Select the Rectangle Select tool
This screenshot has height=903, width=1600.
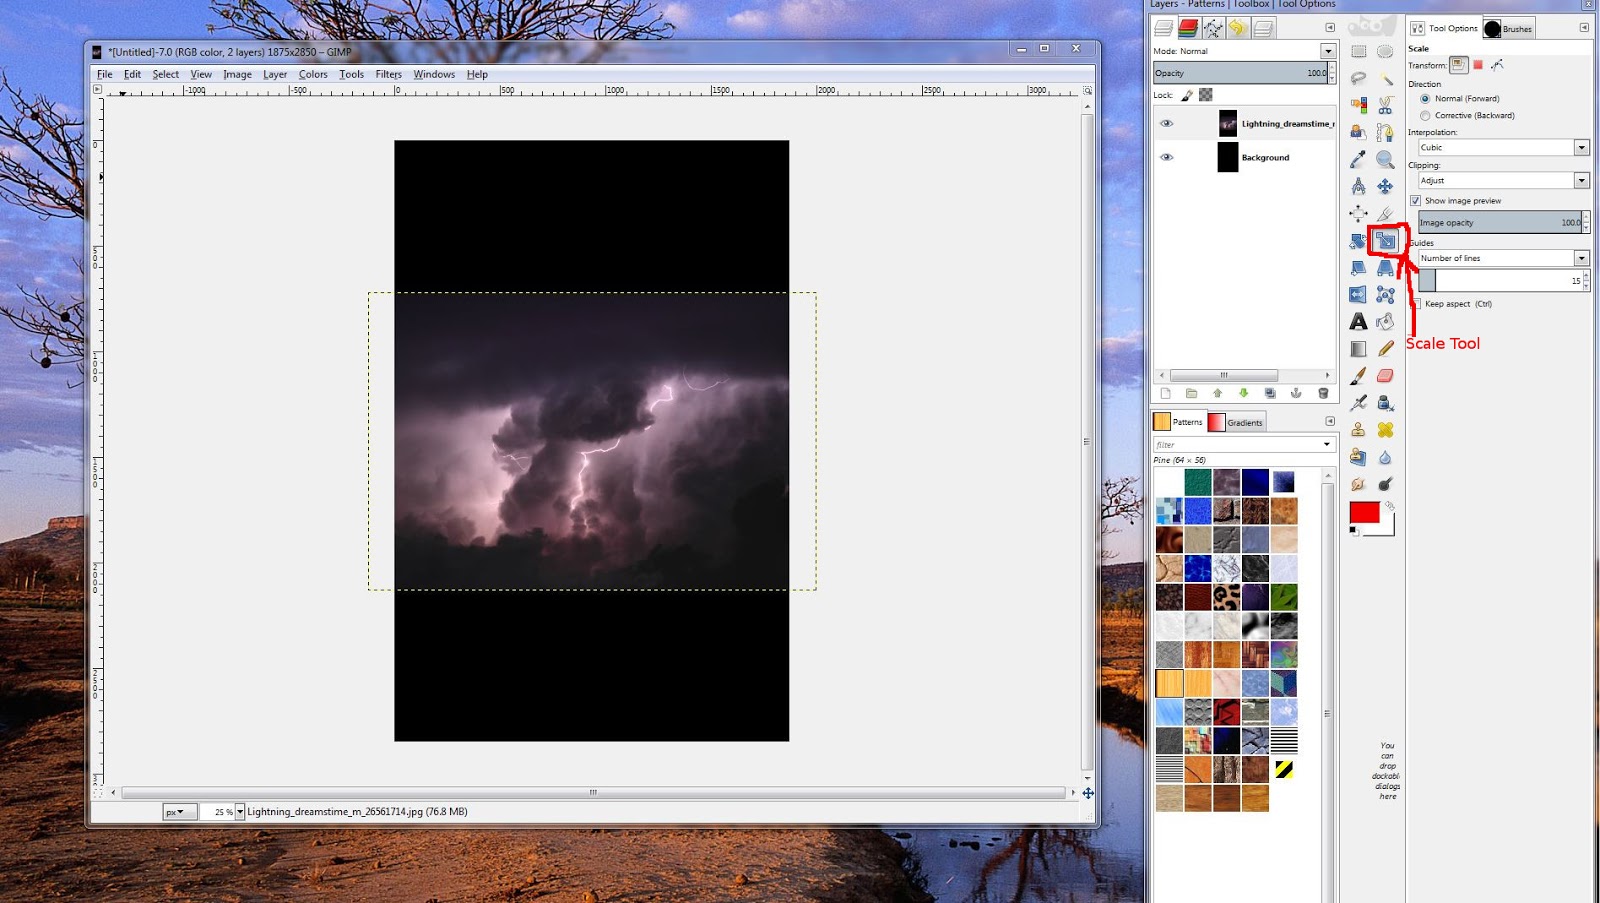(1358, 51)
